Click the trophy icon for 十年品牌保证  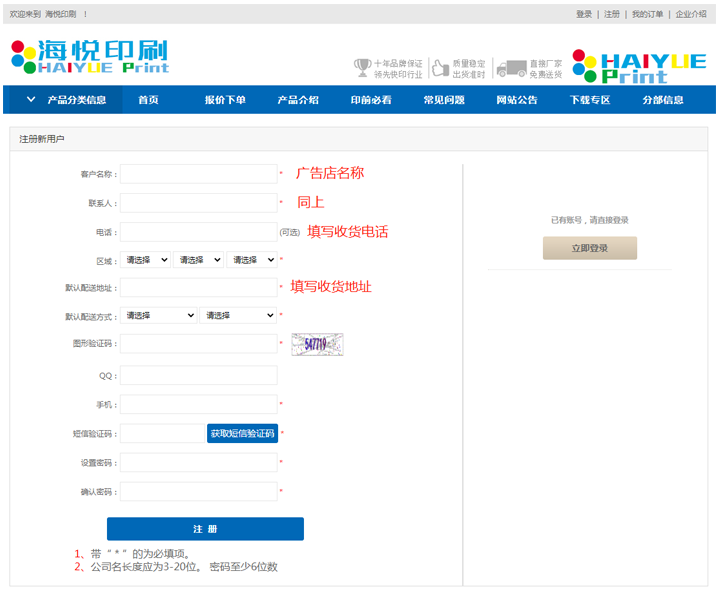click(362, 68)
